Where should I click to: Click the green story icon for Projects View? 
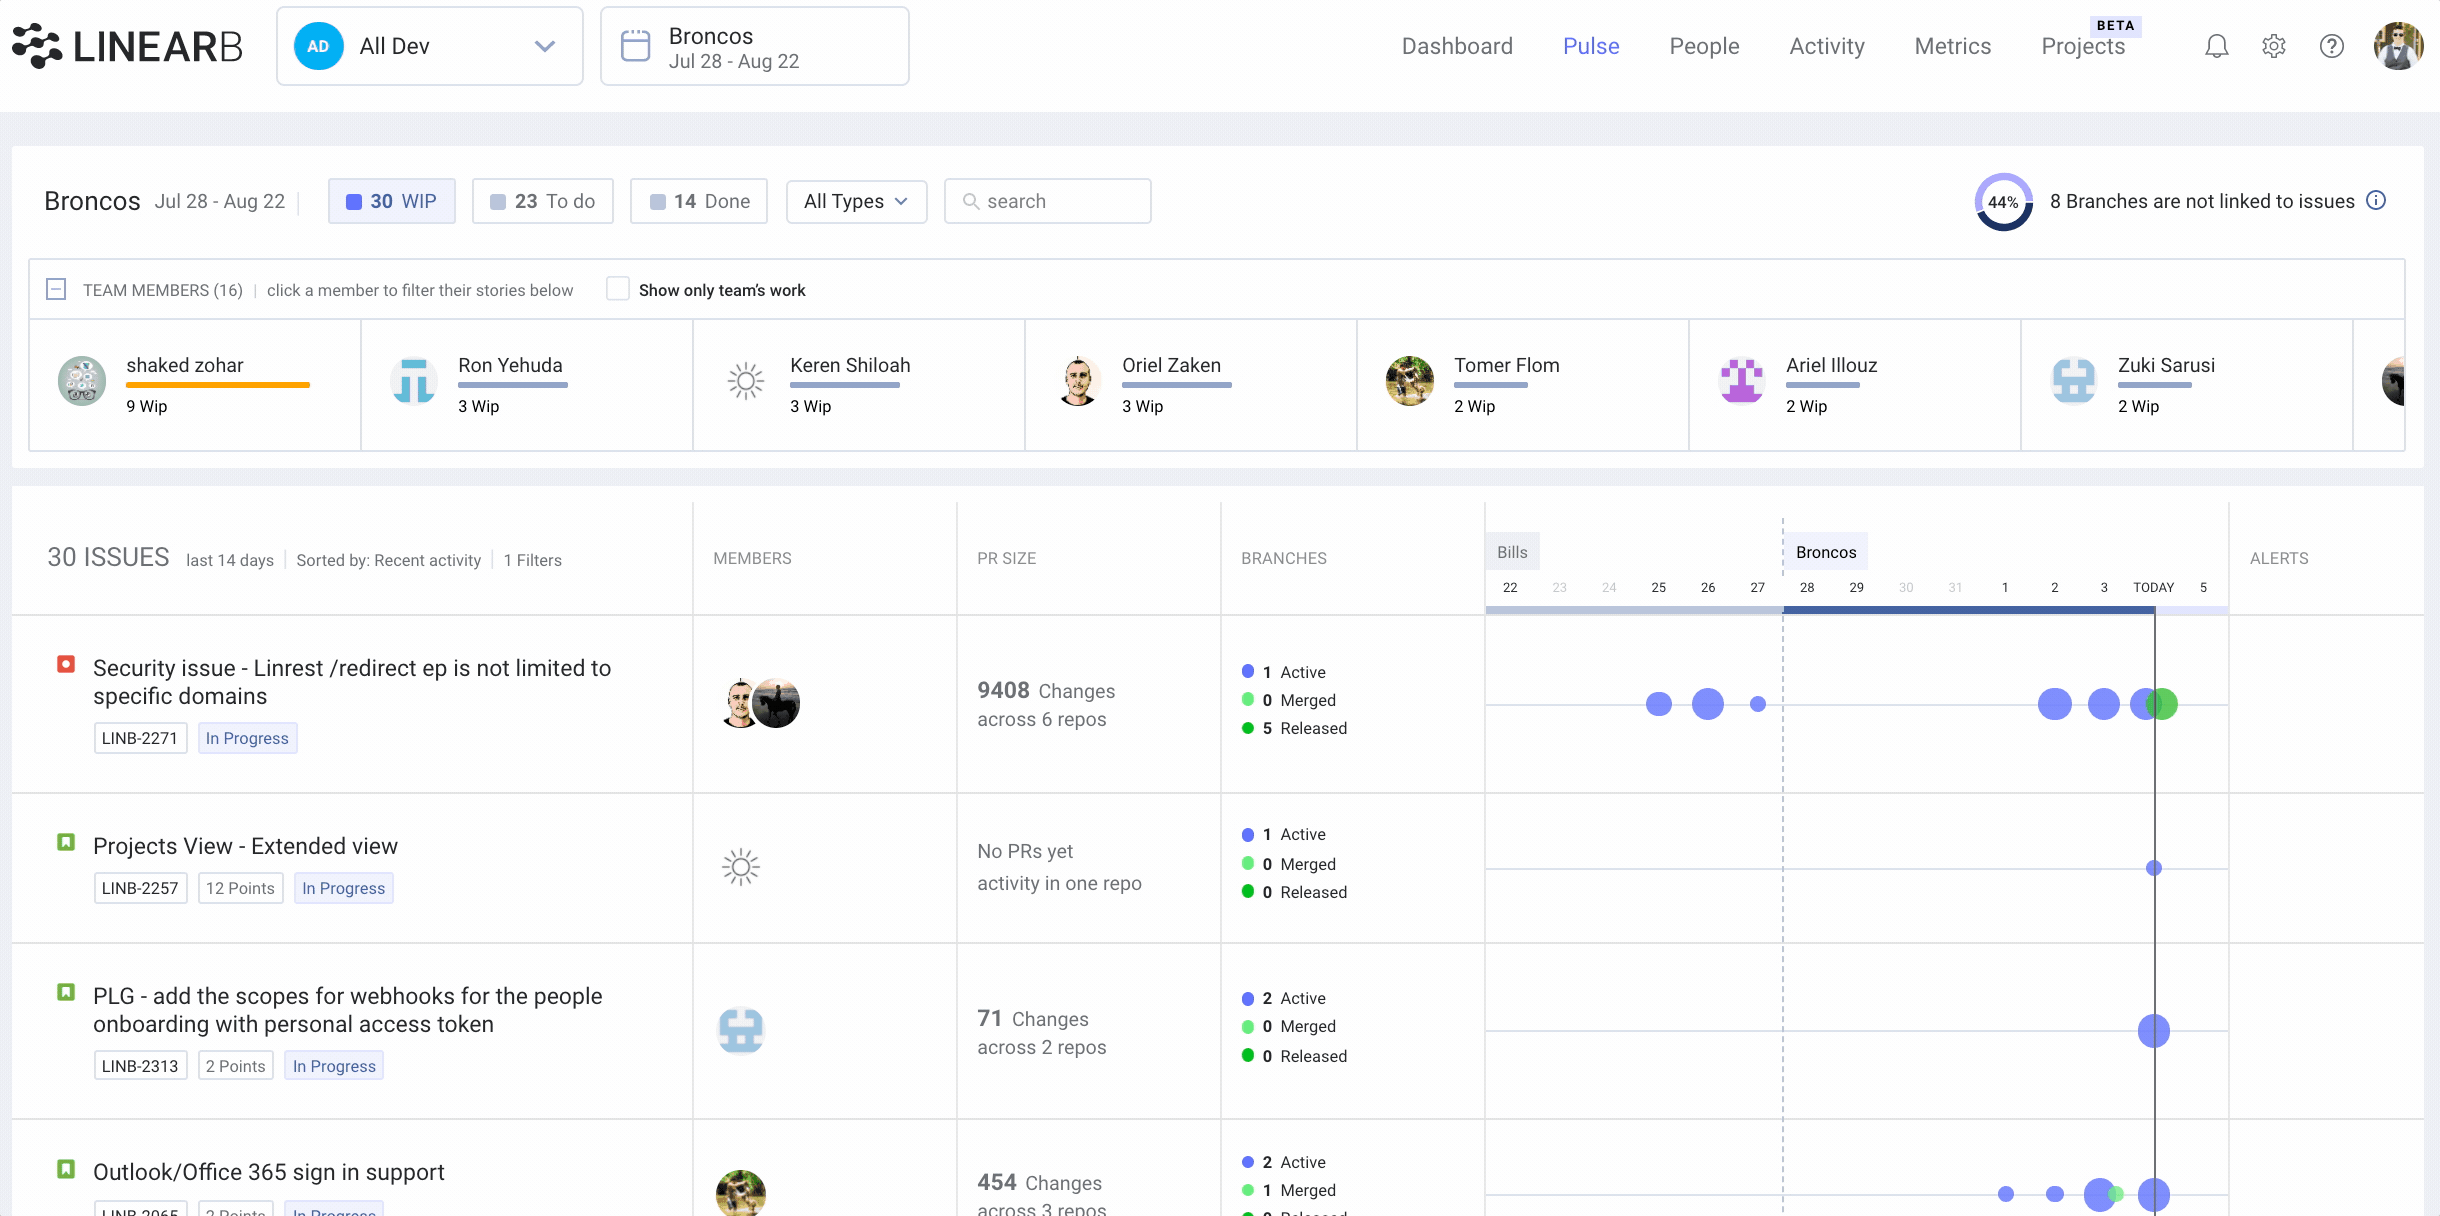point(66,842)
